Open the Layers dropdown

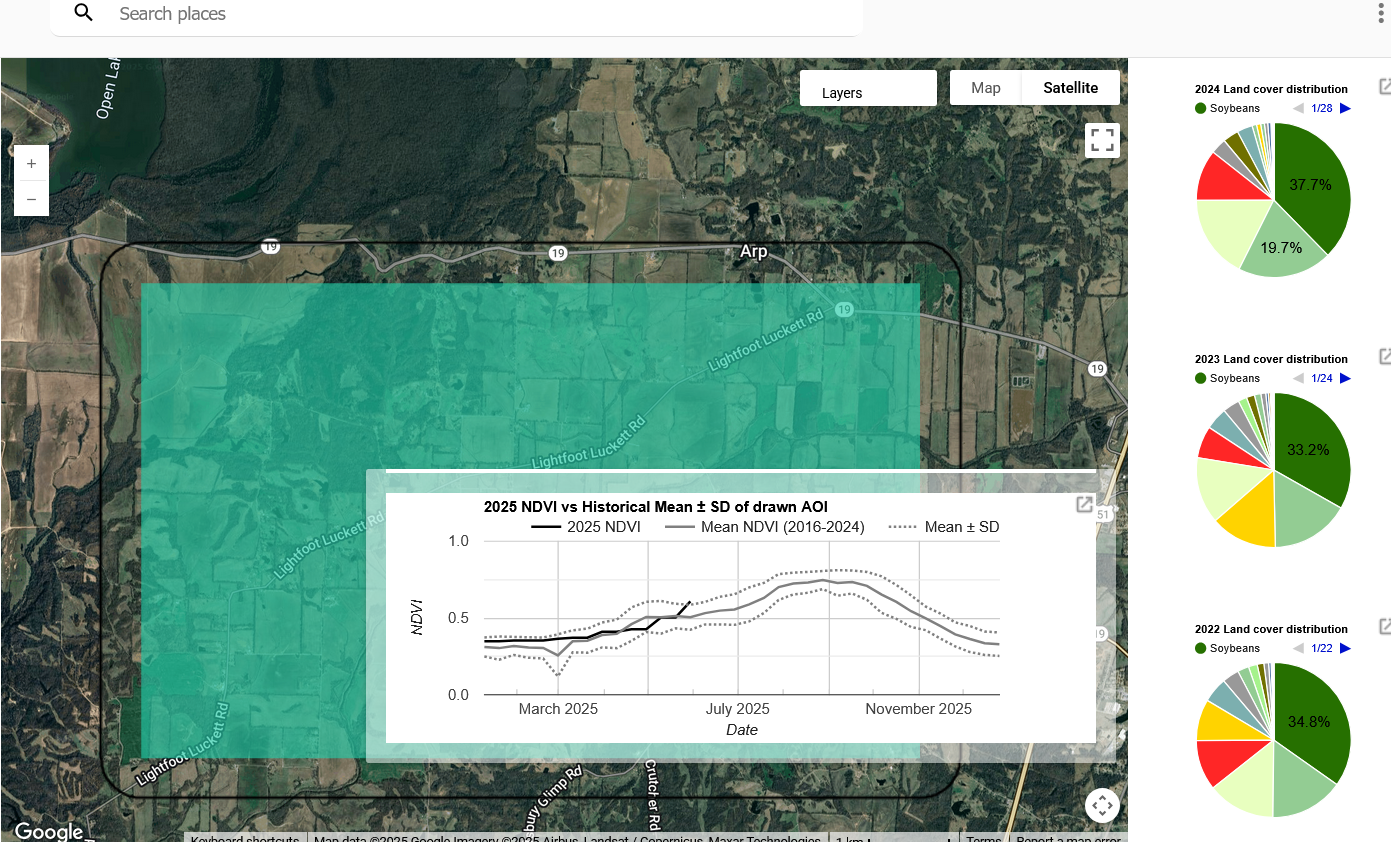(x=868, y=89)
